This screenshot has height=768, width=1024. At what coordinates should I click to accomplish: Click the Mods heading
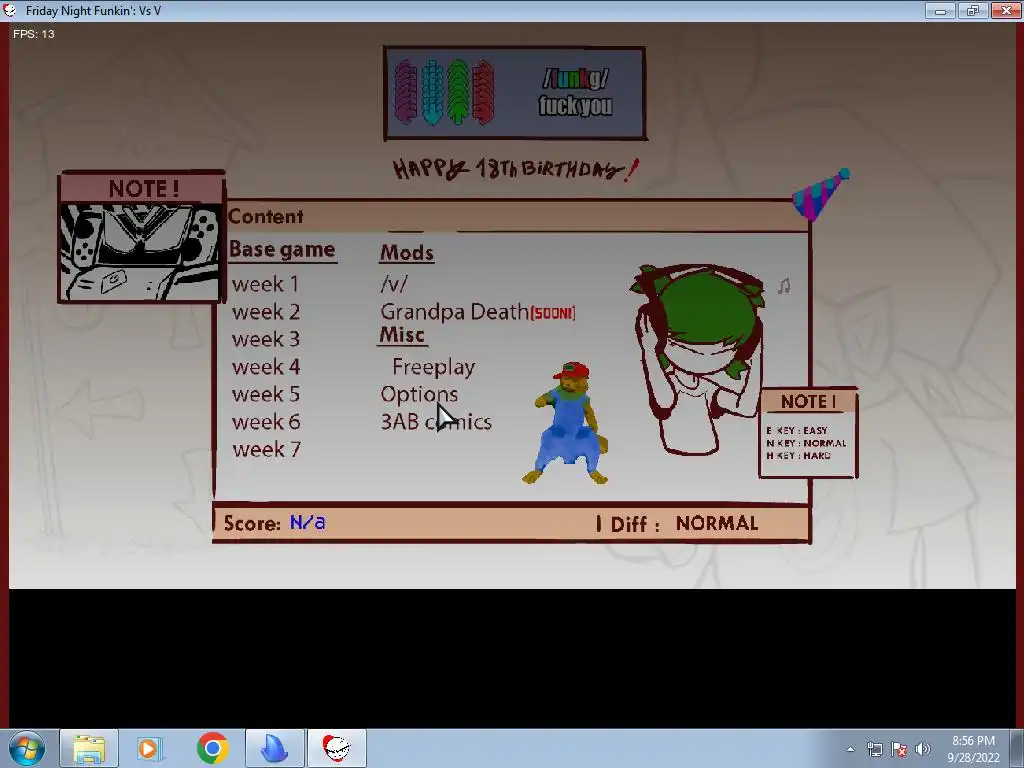pyautogui.click(x=407, y=253)
